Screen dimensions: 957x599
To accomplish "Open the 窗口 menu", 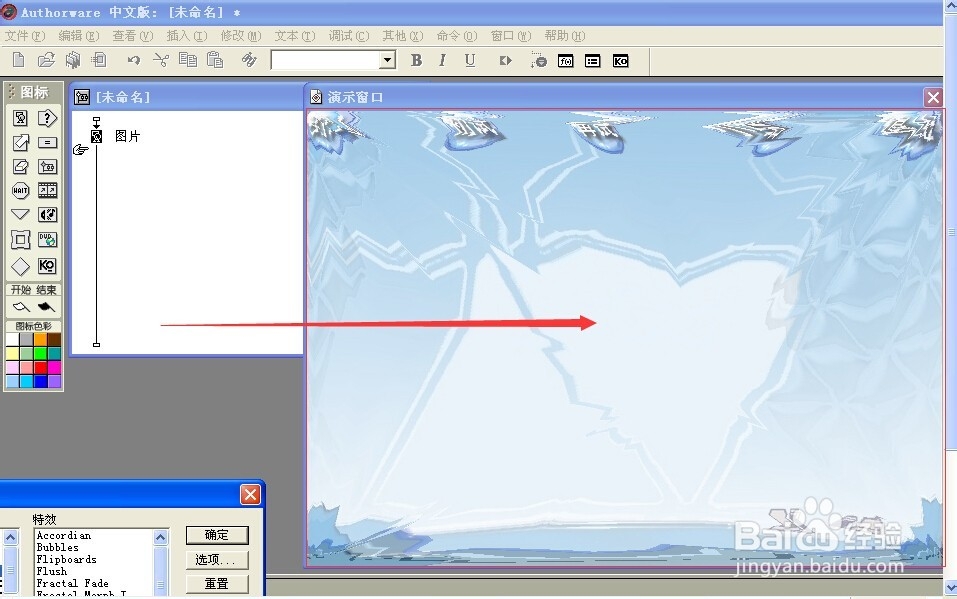I will point(511,36).
